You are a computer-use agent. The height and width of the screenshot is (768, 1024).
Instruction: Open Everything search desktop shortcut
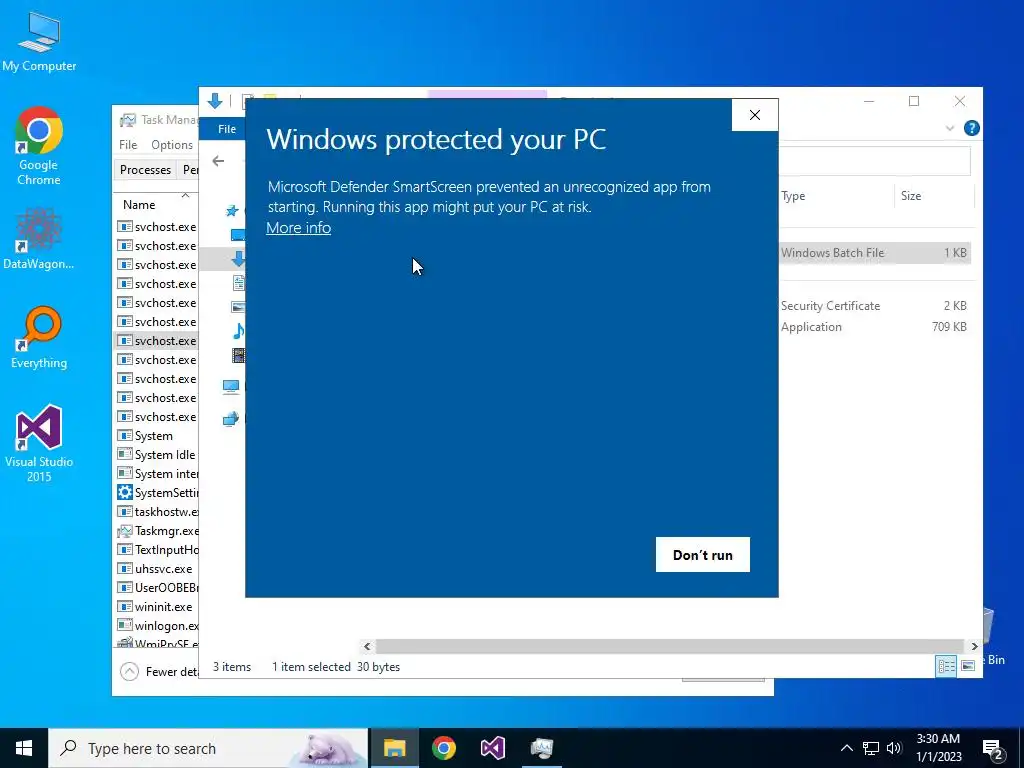tap(39, 338)
